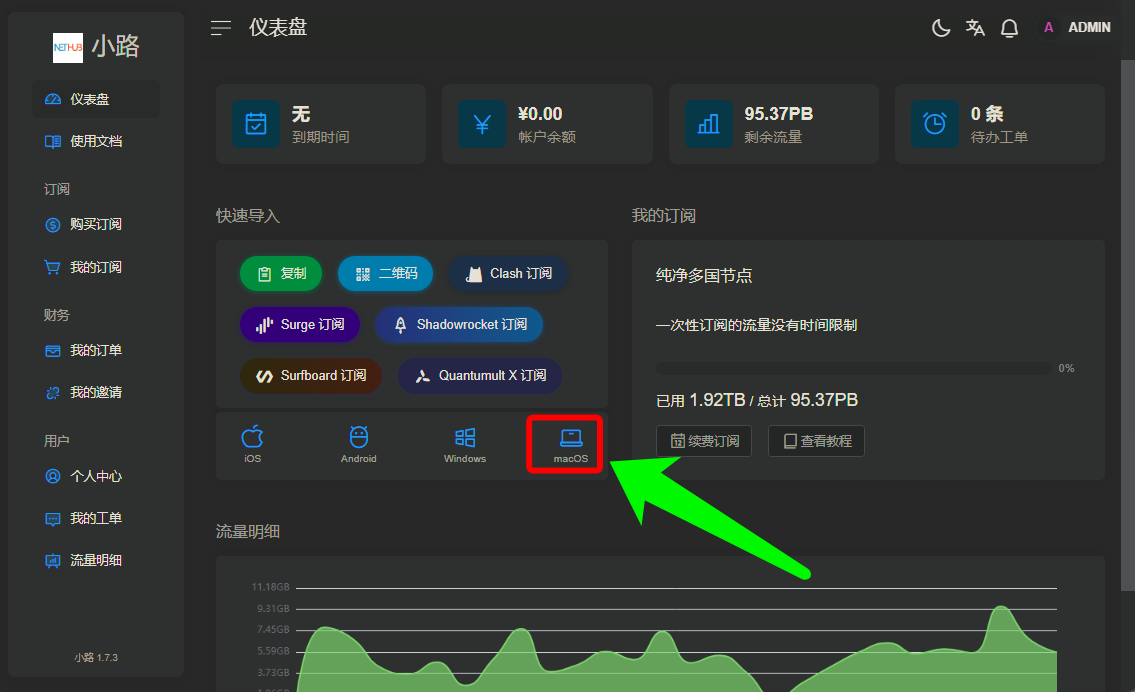
Task: Open 使用文档 in sidebar
Action: pyautogui.click(x=95, y=142)
